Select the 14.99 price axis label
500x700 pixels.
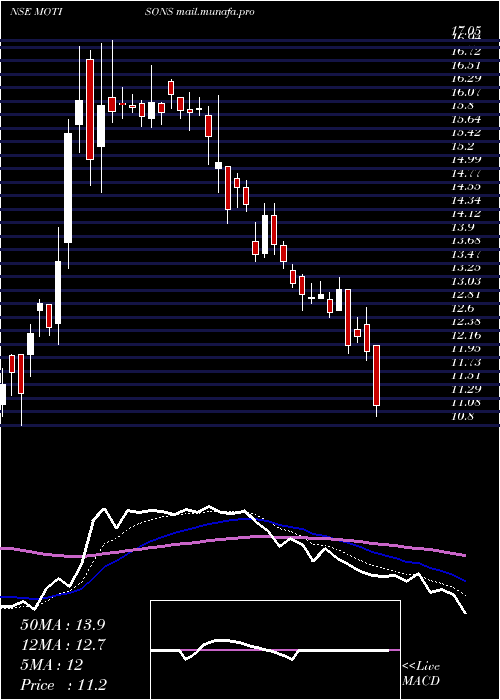coord(466,160)
